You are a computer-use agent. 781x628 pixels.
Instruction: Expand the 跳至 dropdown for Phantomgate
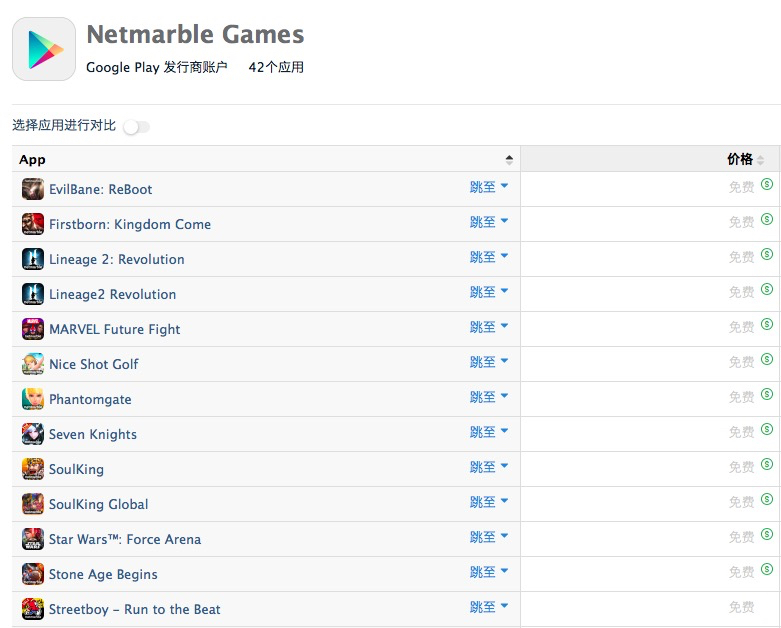tap(489, 397)
